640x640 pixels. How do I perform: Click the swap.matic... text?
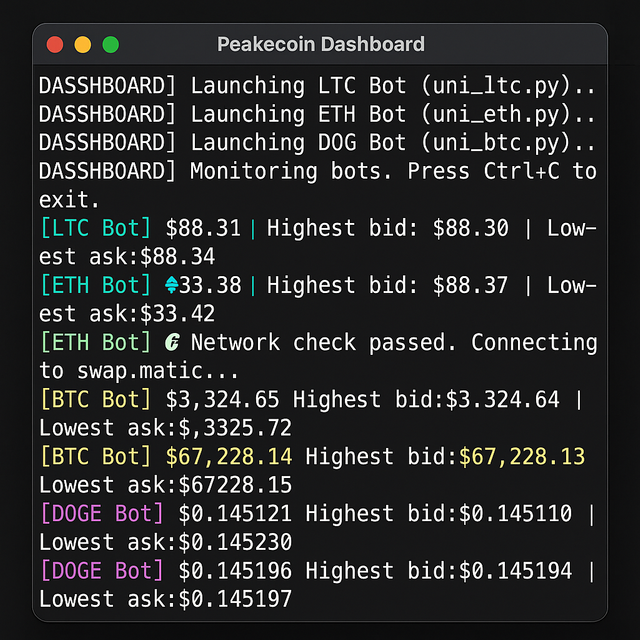(158, 371)
